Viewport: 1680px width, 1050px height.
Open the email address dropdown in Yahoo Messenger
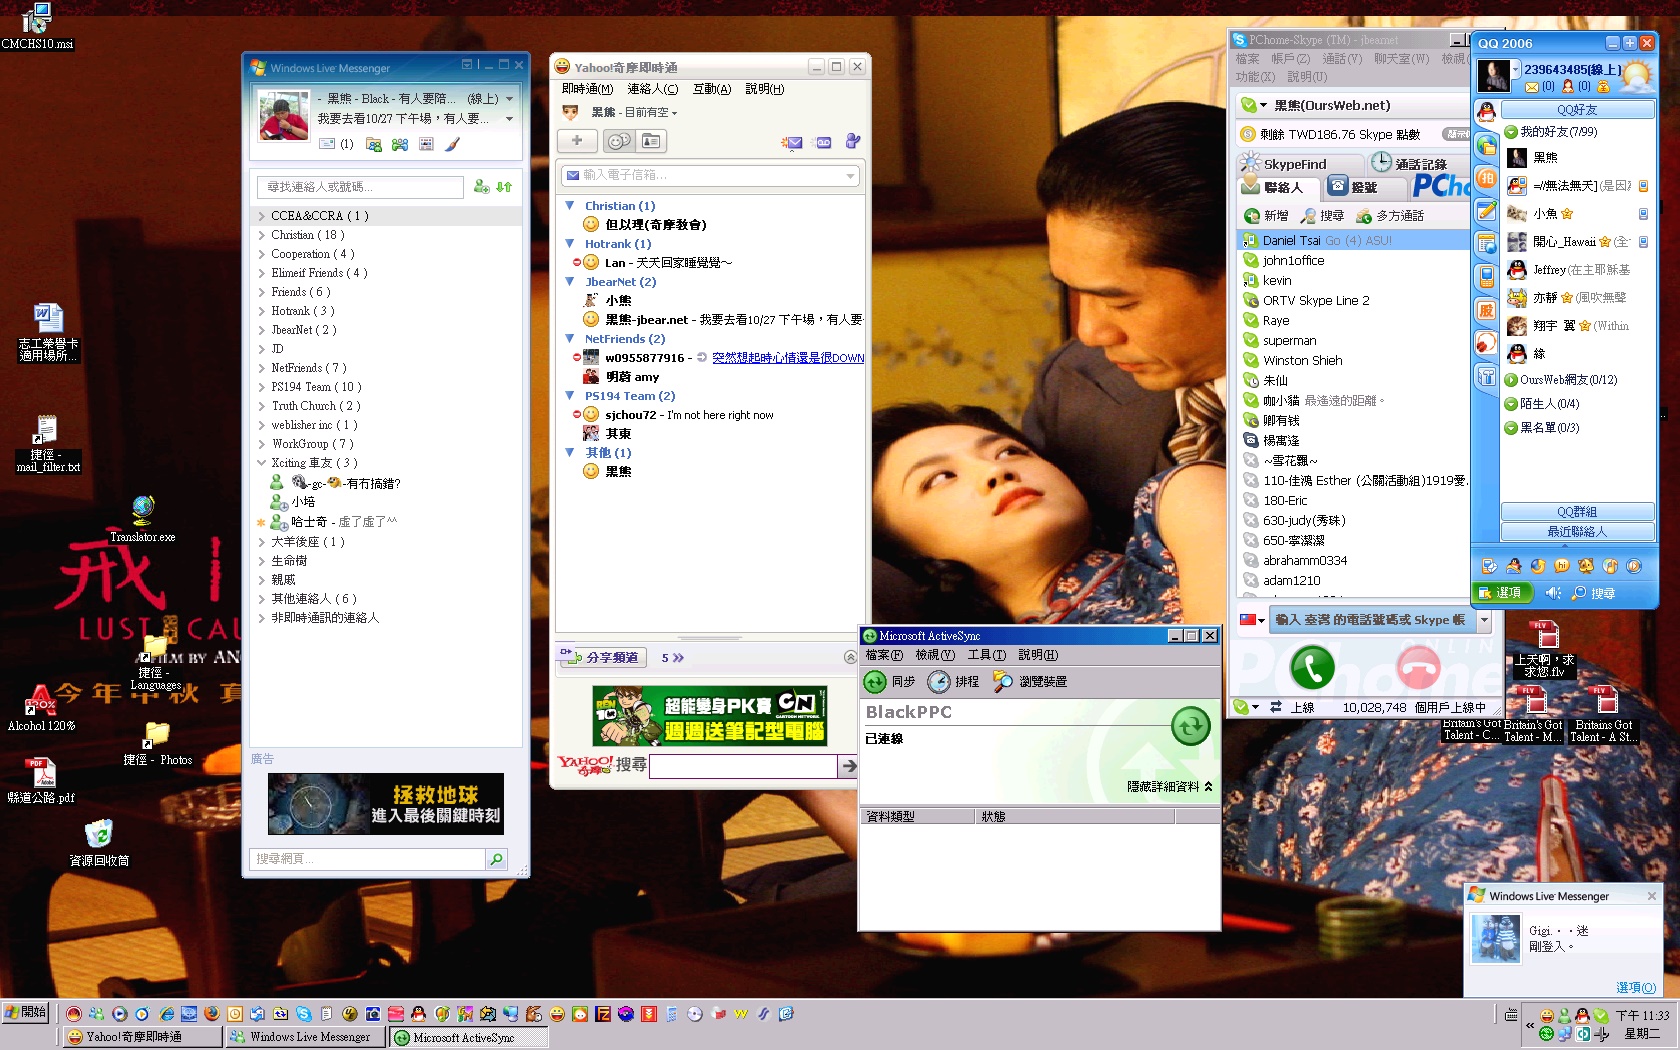850,175
